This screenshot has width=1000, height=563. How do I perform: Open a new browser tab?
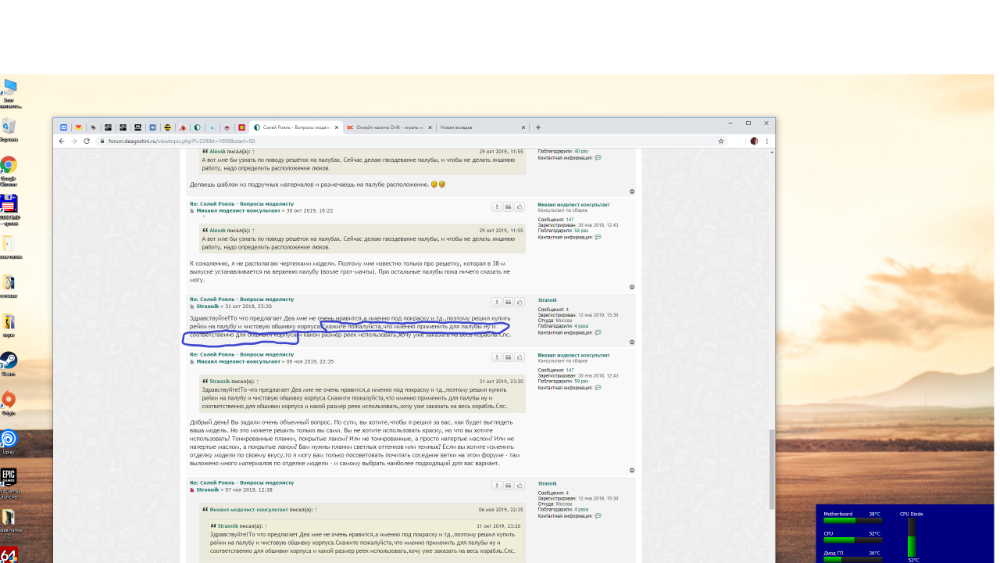[538, 127]
